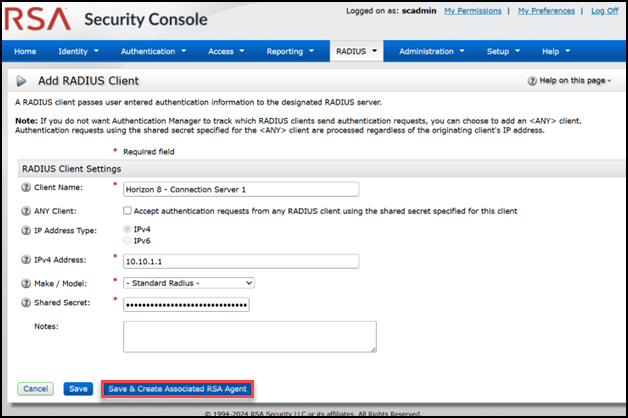
Task: Open the Administration menu
Action: point(431,51)
